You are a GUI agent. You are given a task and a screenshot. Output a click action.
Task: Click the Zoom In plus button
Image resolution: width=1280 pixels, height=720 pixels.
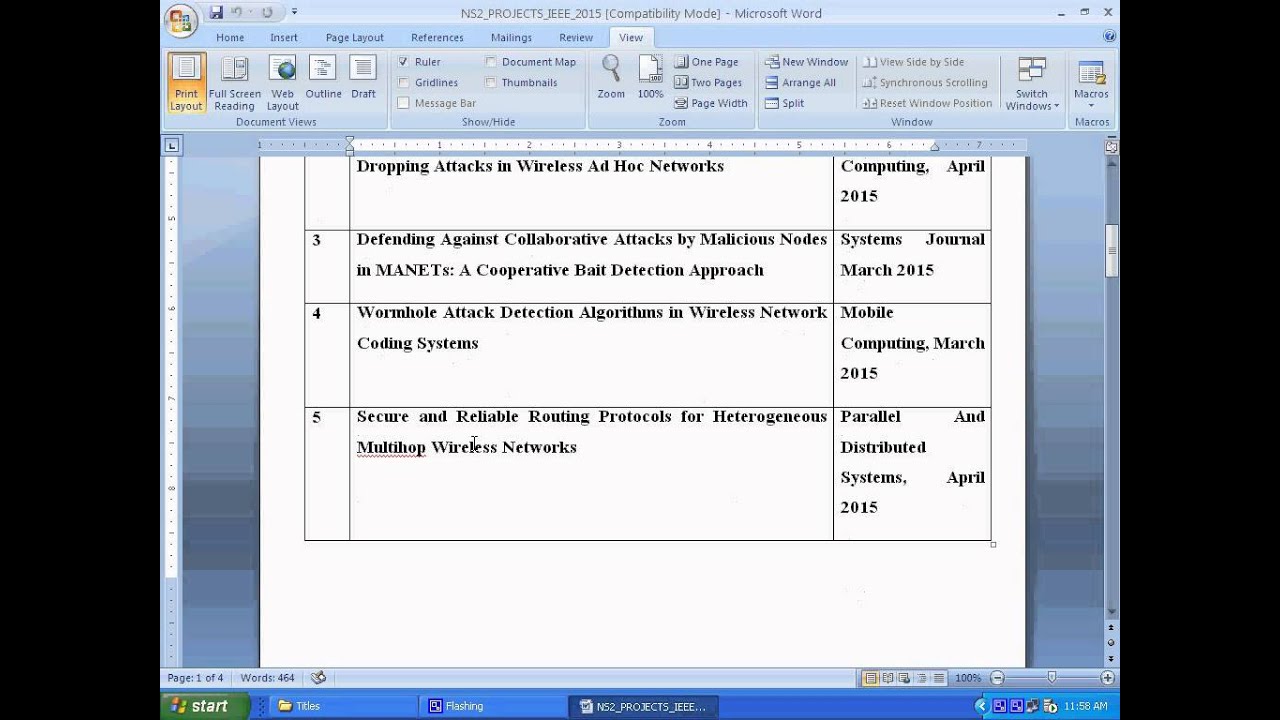(1107, 678)
